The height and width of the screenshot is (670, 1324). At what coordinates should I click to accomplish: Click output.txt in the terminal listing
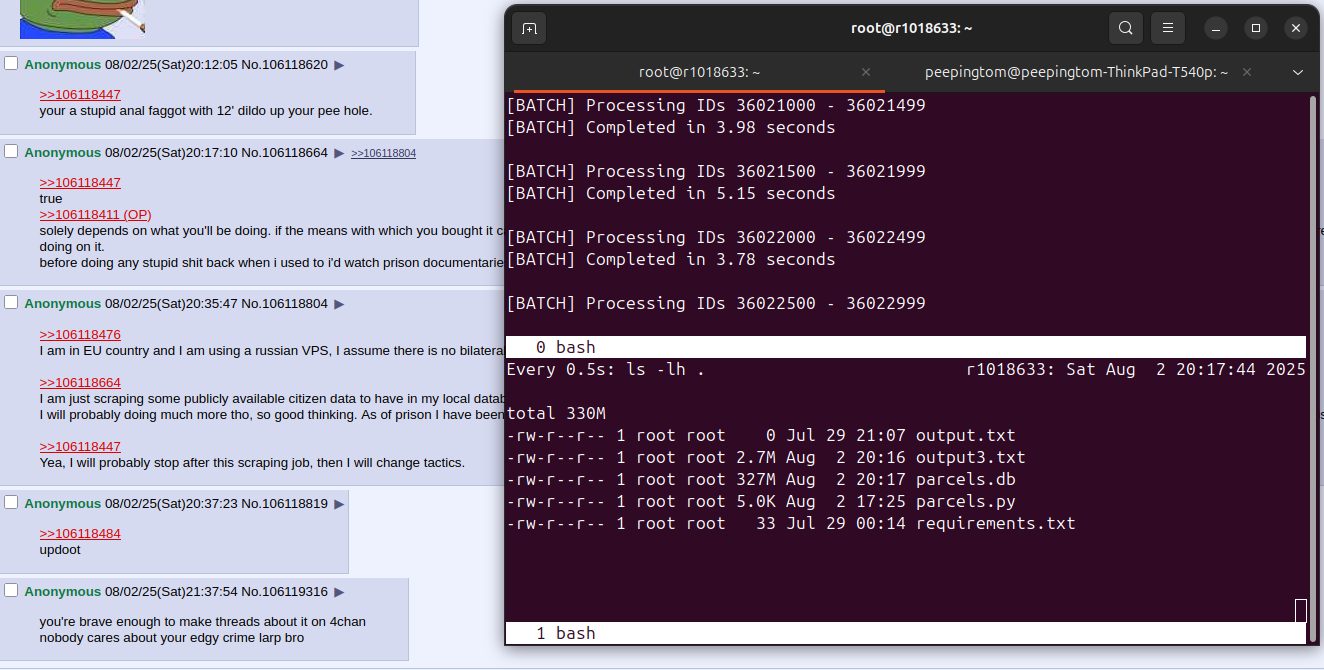966,436
